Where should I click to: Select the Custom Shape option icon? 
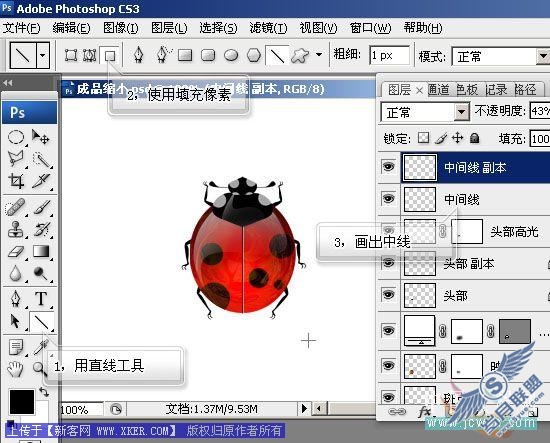(x=300, y=55)
